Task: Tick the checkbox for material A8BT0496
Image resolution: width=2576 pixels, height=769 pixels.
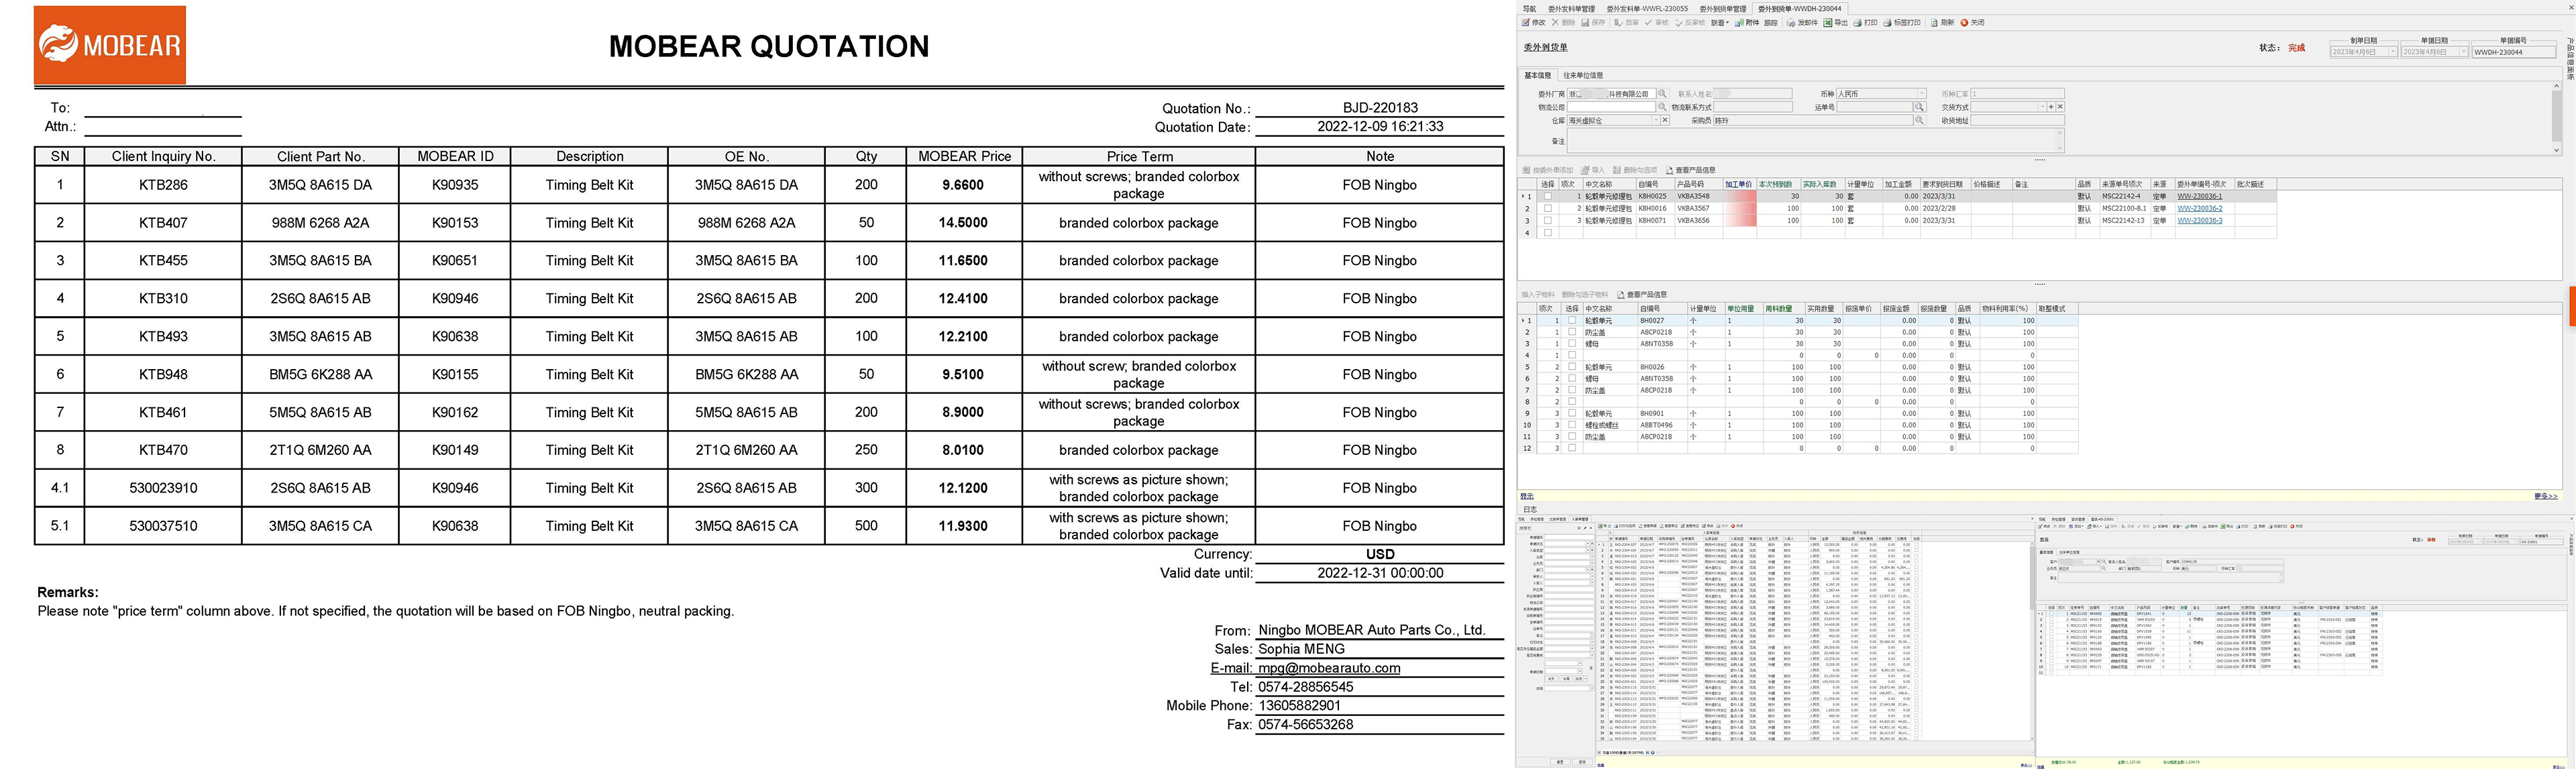Action: (x=1572, y=425)
